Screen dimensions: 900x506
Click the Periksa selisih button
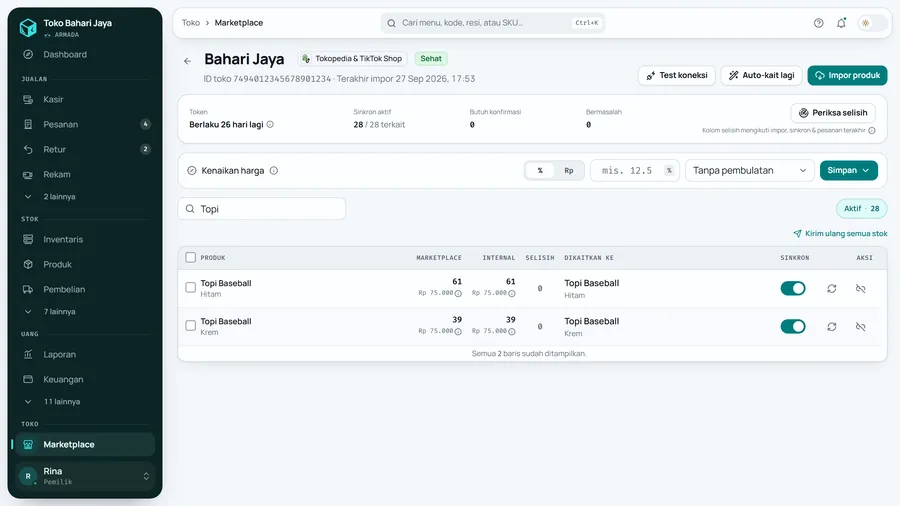point(833,113)
